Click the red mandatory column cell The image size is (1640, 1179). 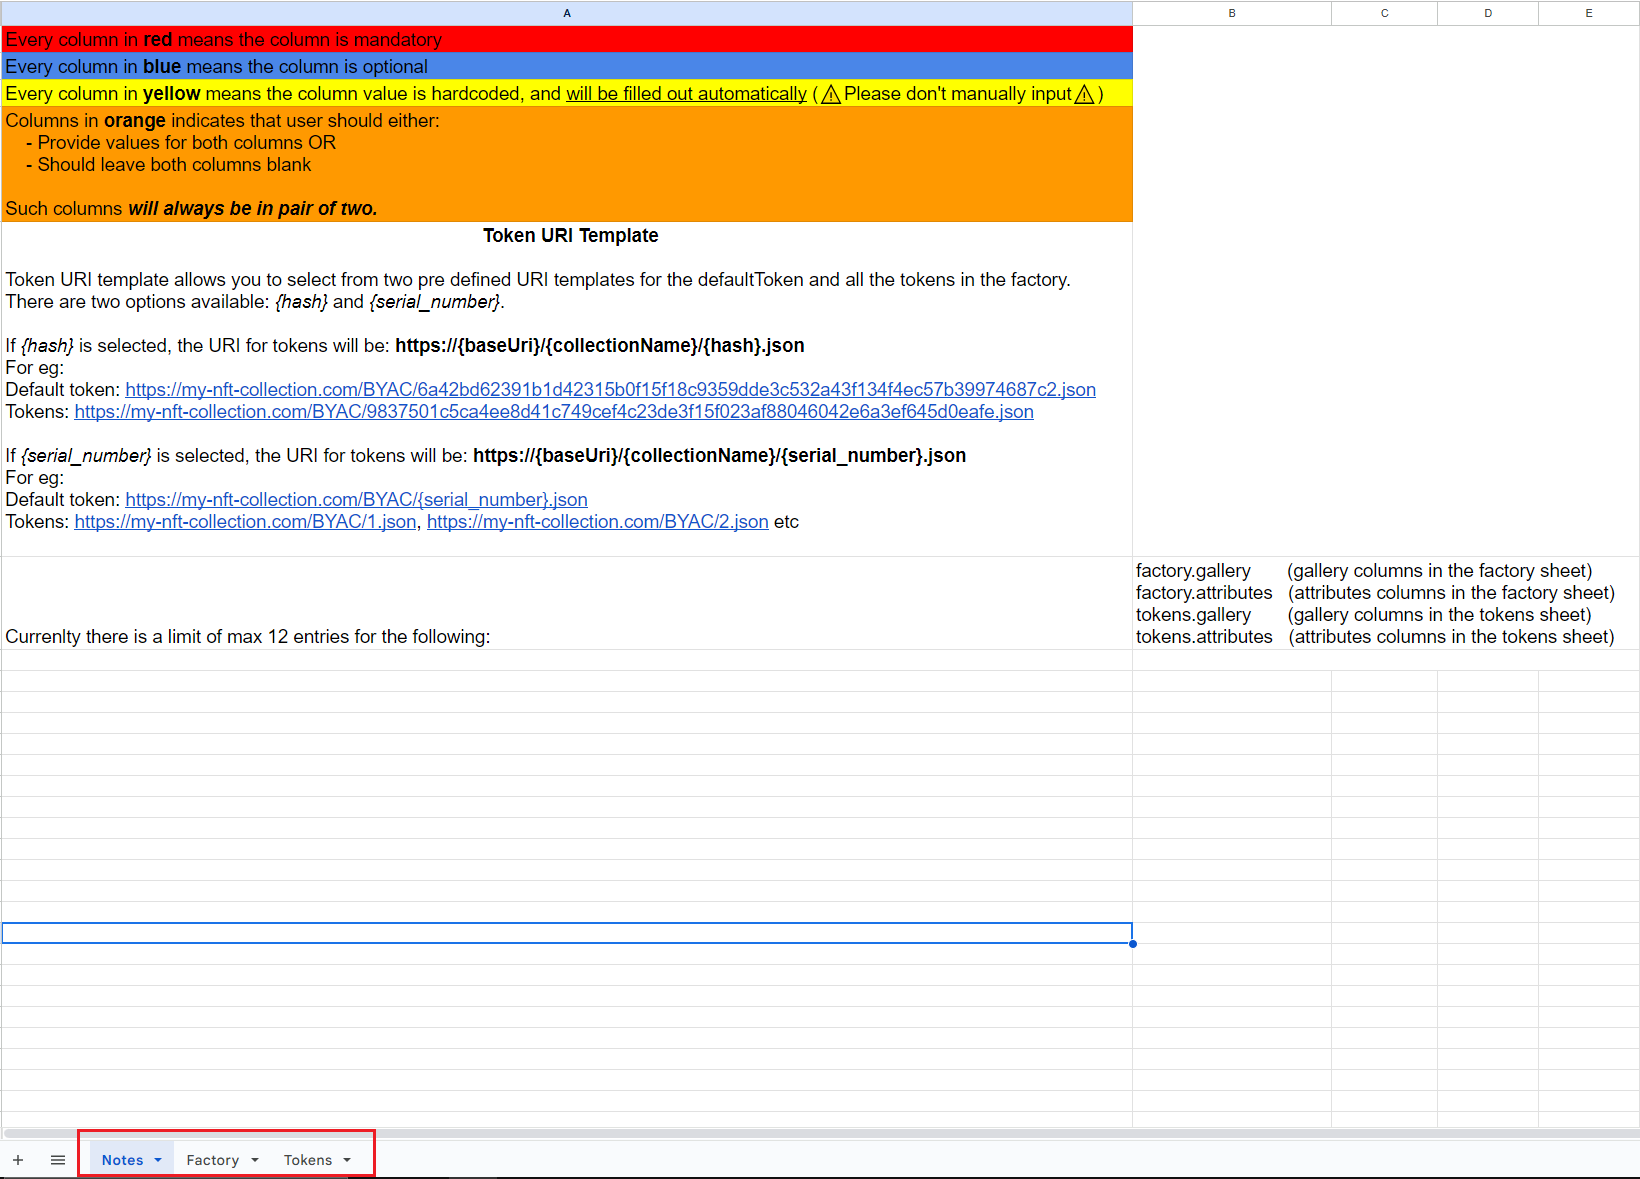point(567,39)
